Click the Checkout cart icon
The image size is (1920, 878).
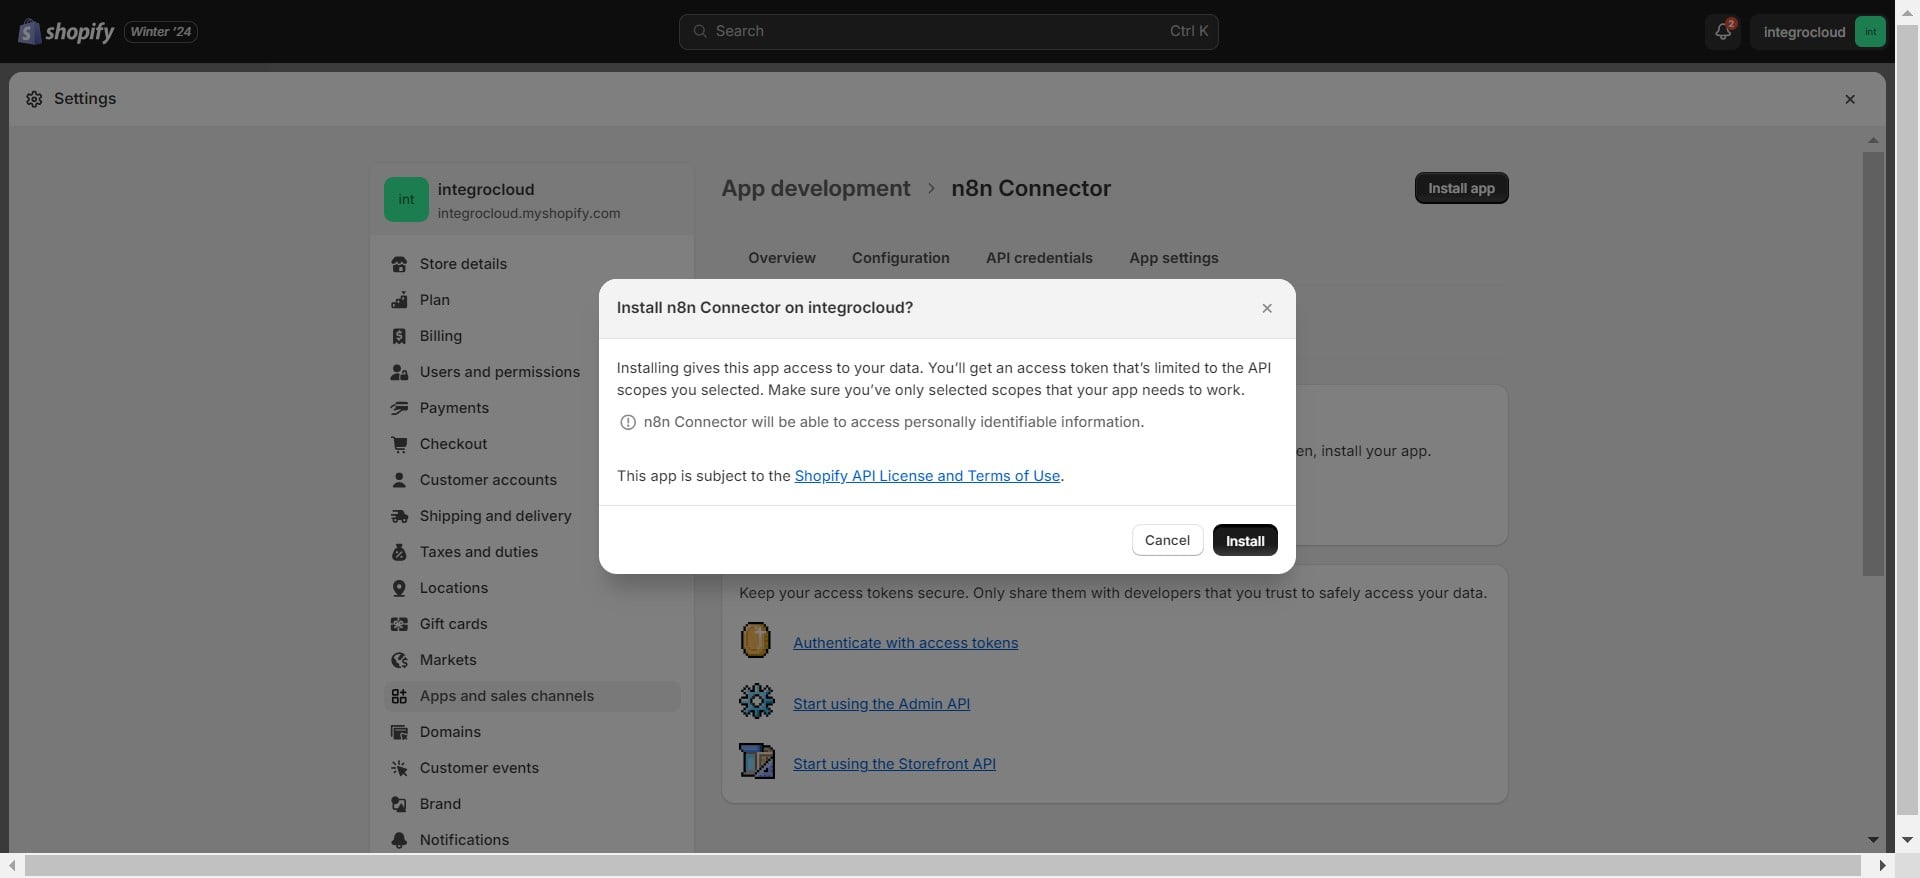point(399,444)
